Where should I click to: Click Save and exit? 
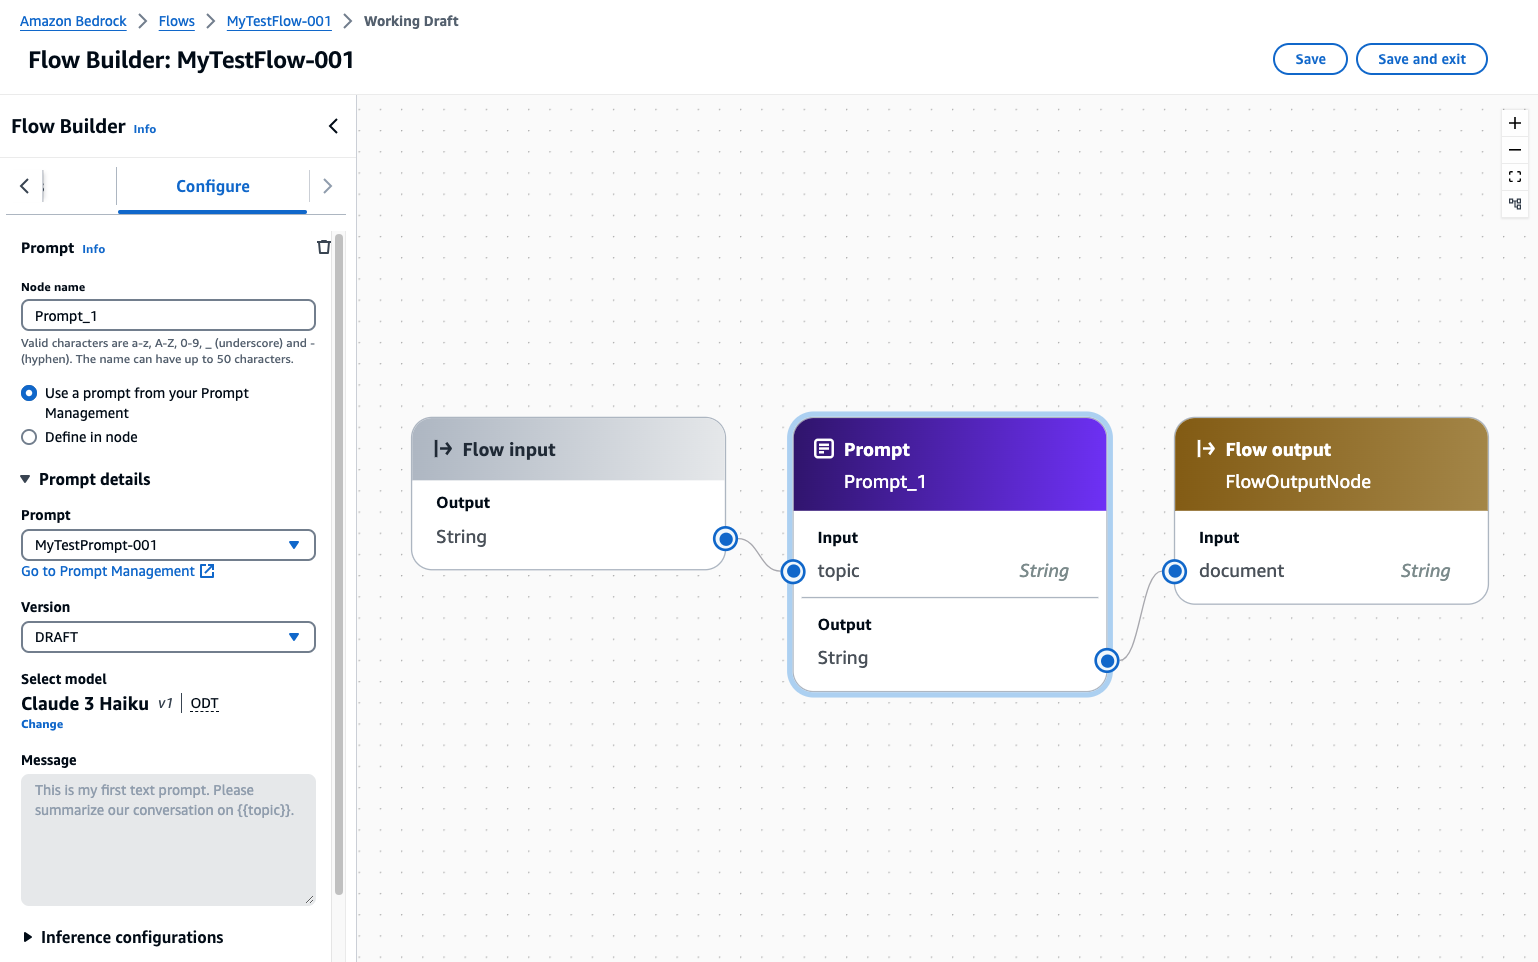coord(1421,59)
